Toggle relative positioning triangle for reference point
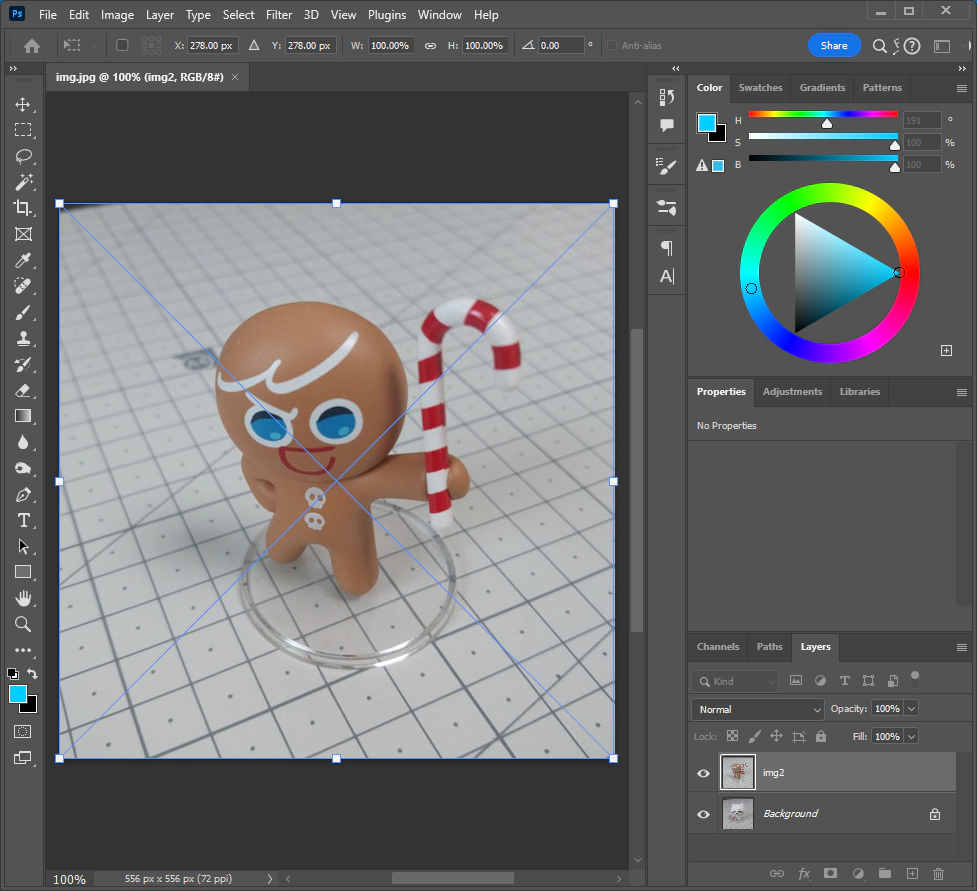The image size is (977, 891). point(254,45)
